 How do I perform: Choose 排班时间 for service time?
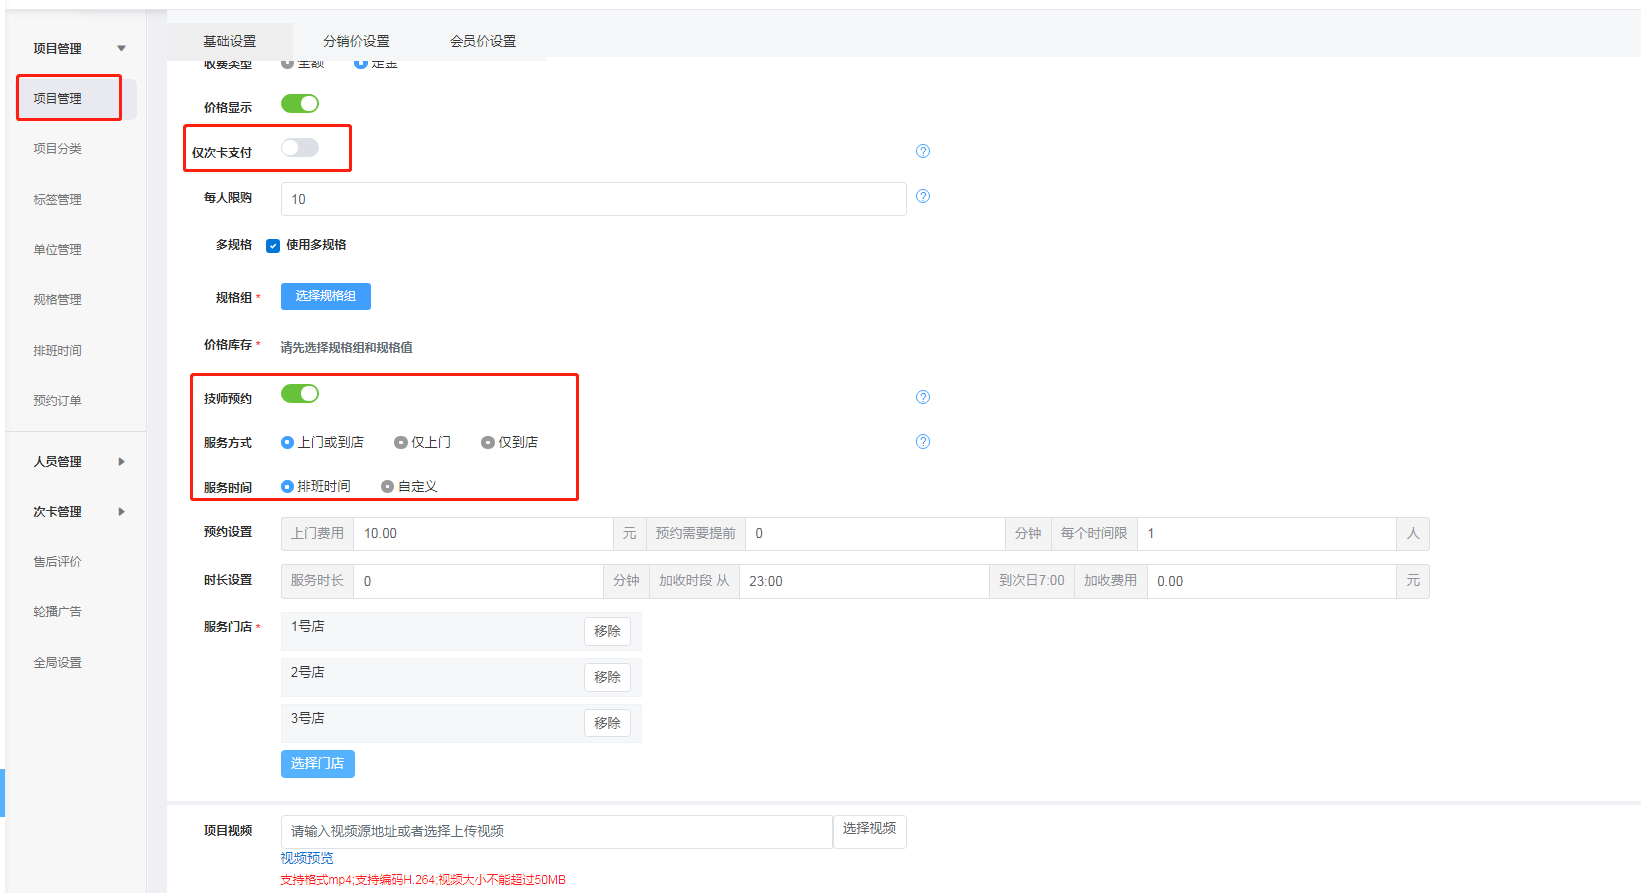(x=316, y=486)
